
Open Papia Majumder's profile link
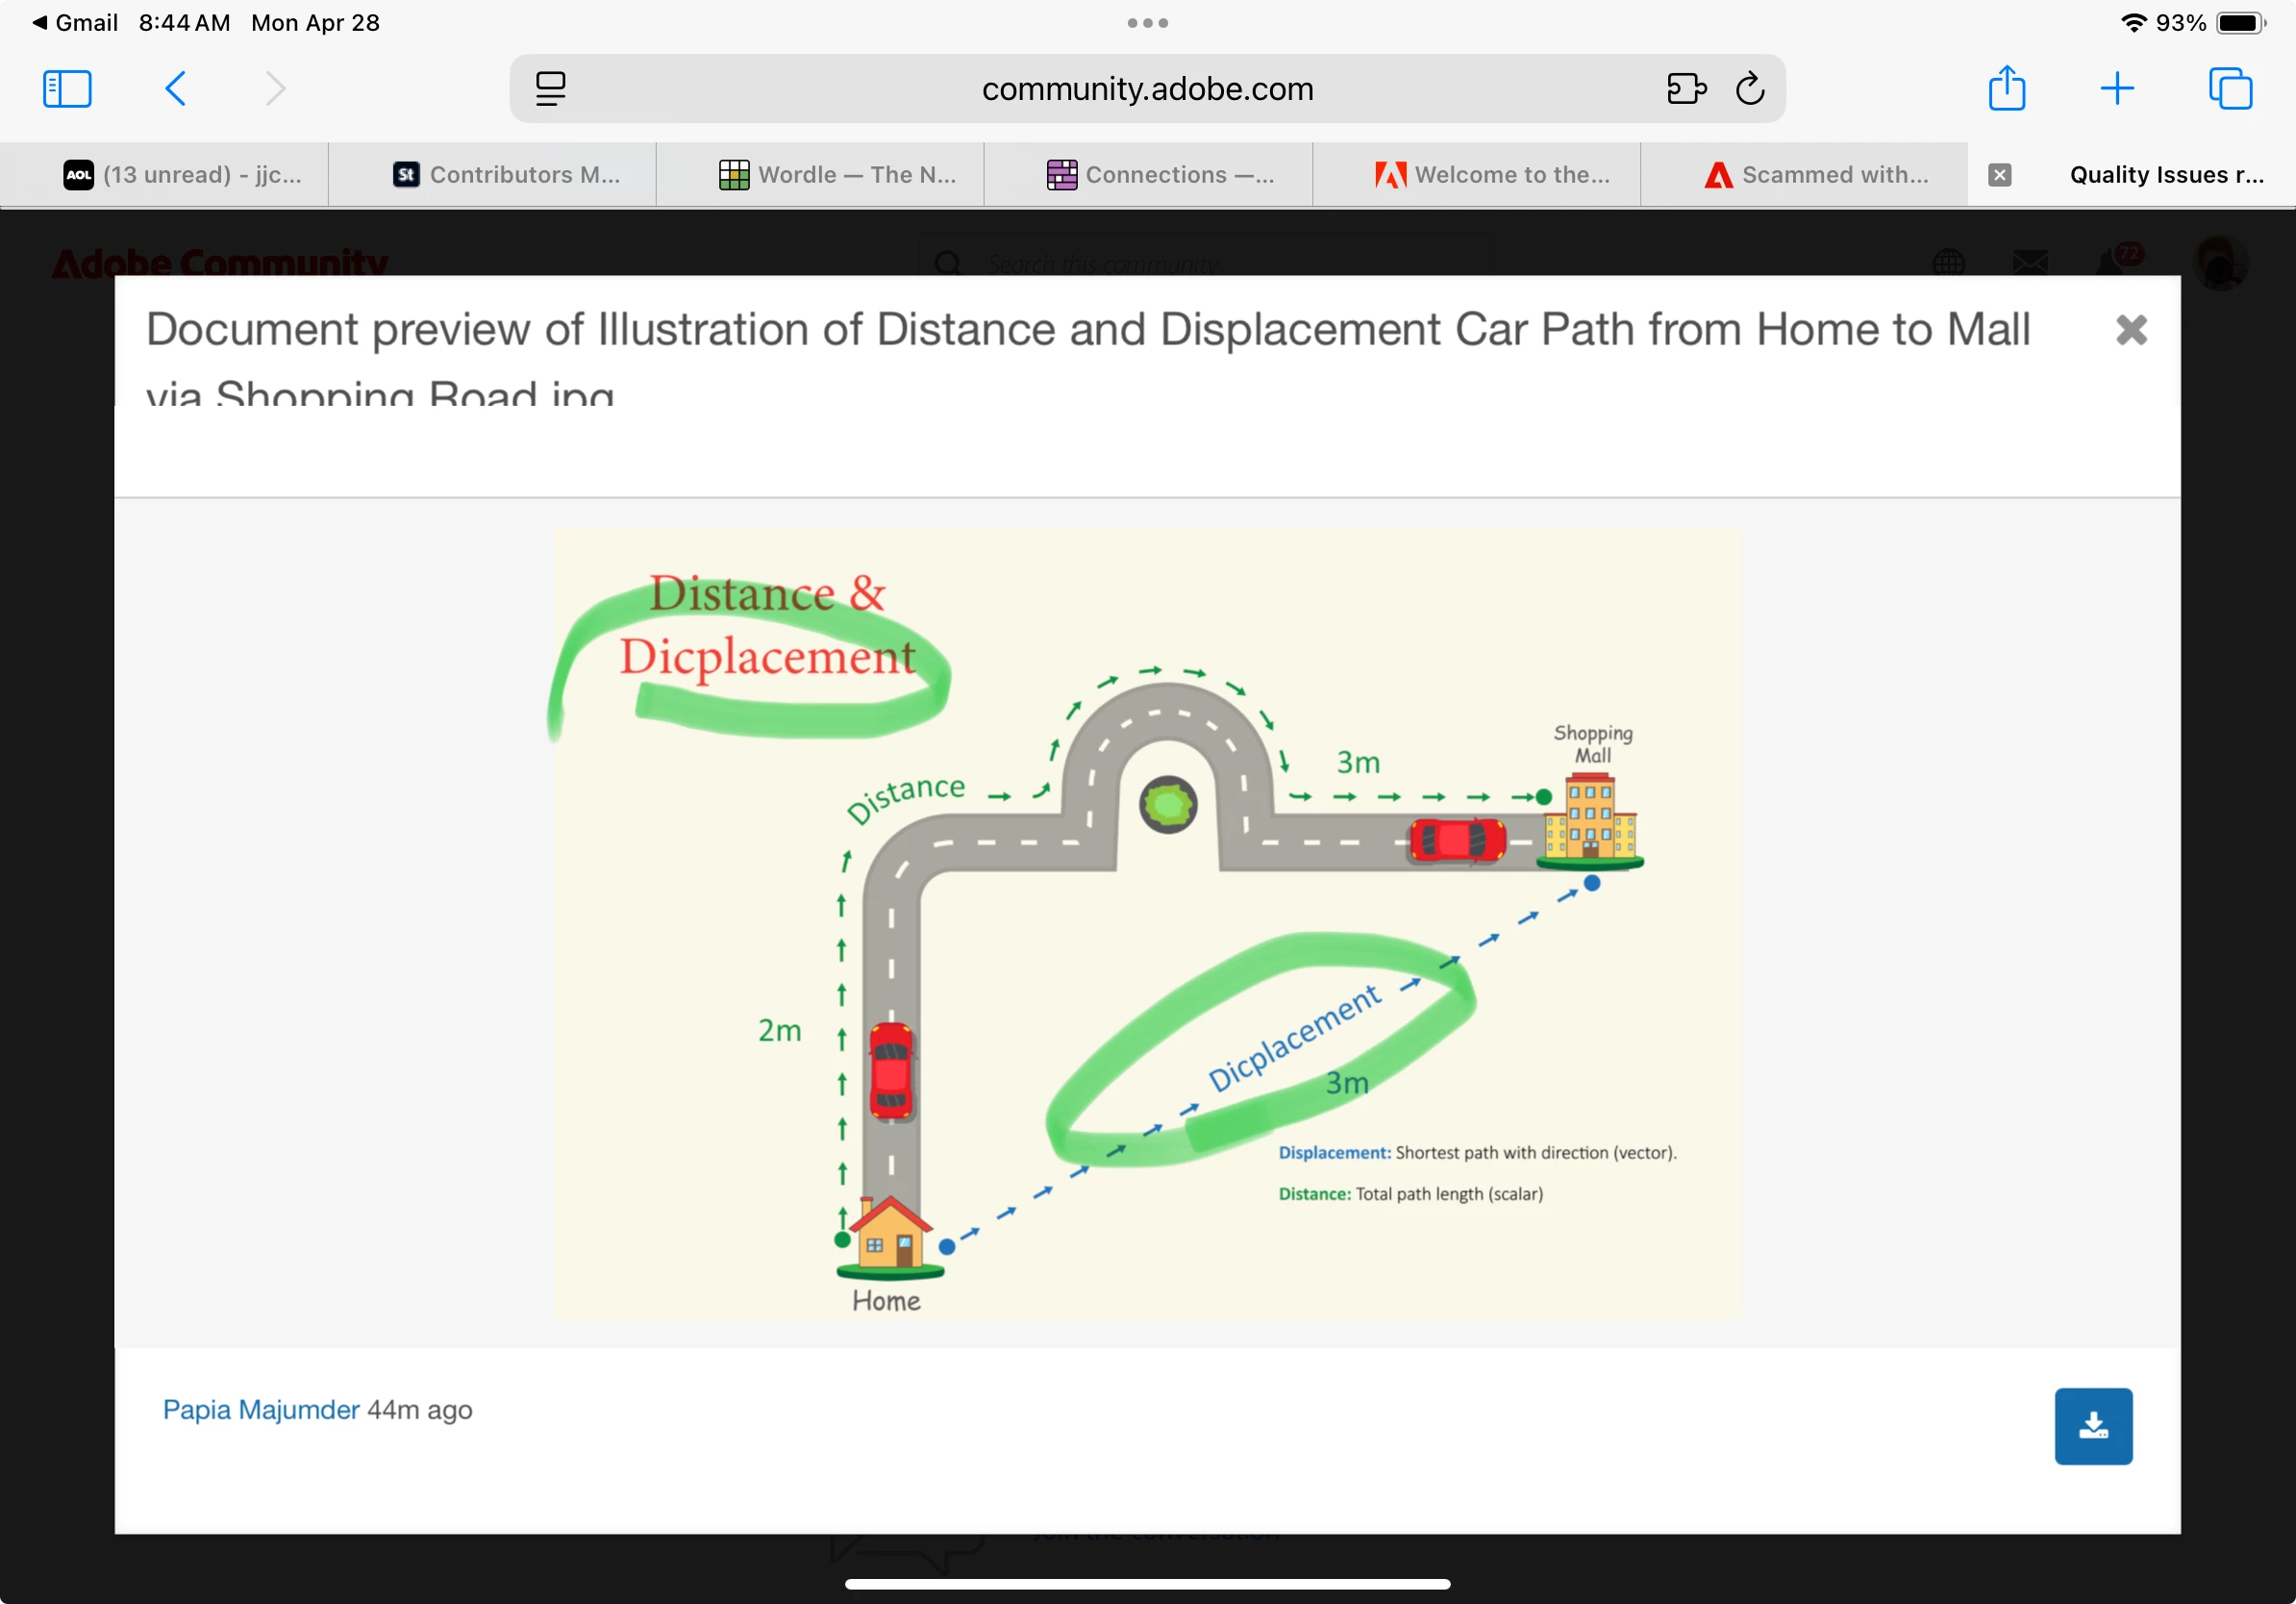pyautogui.click(x=261, y=1410)
